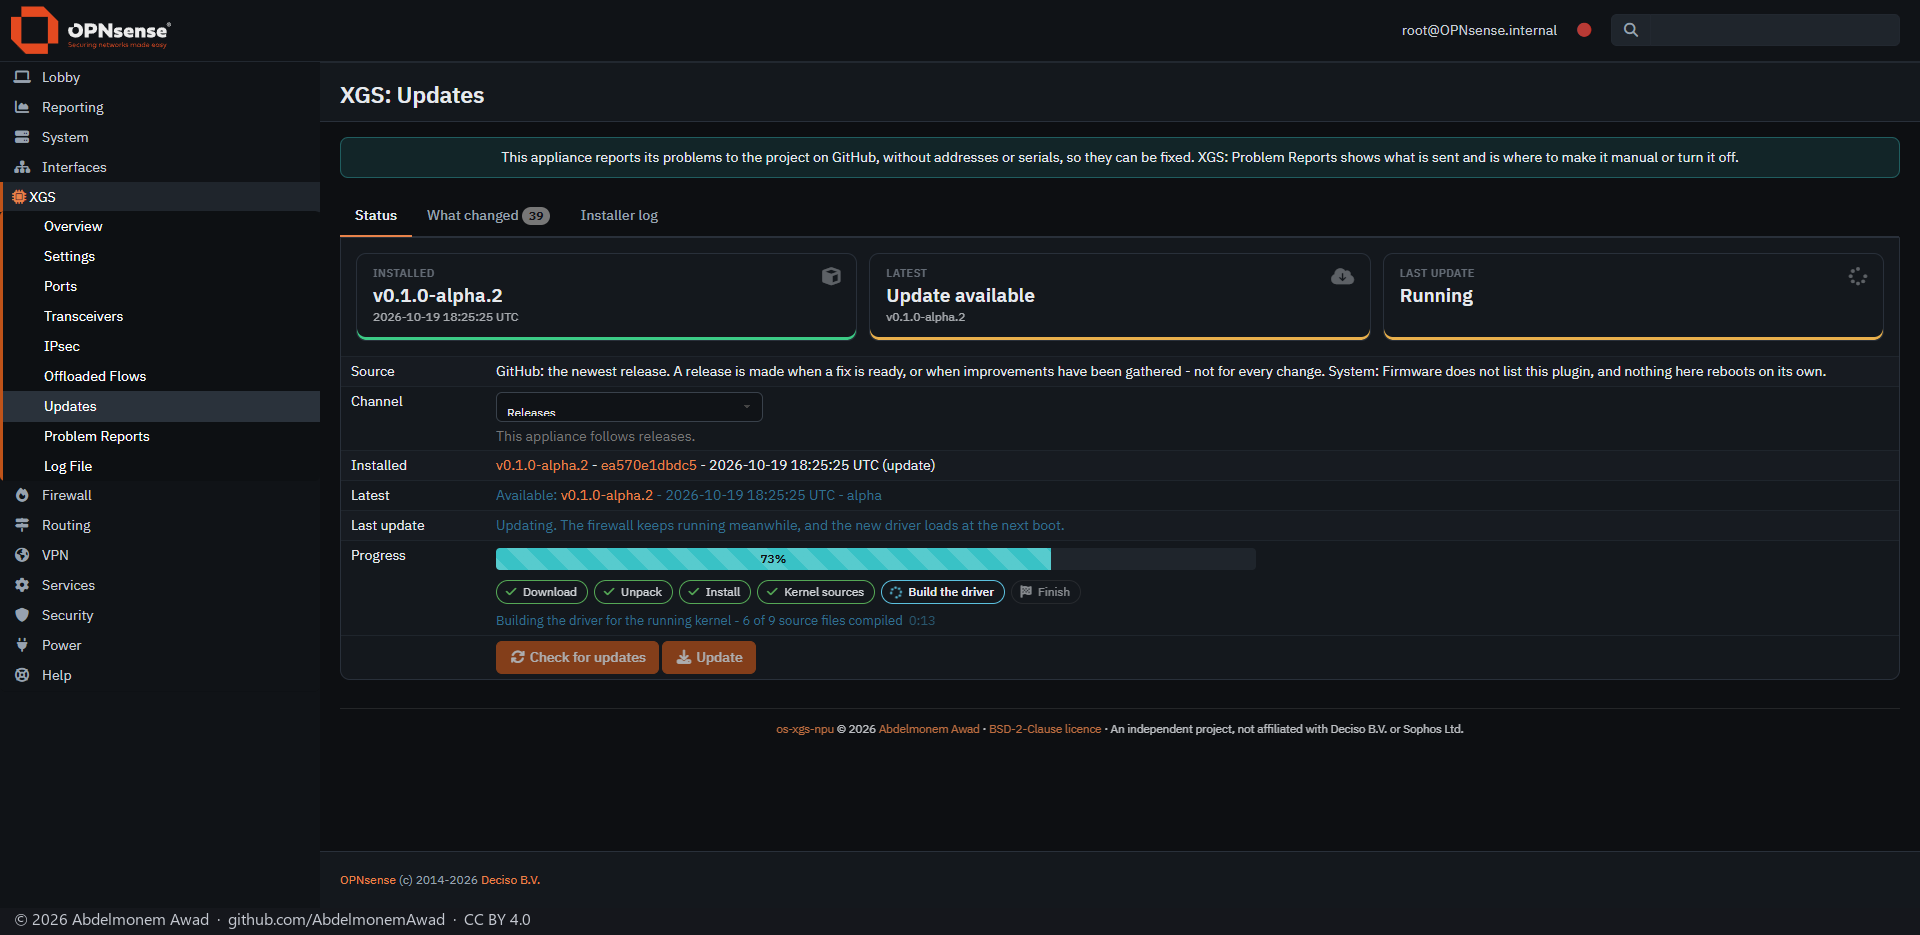
Task: Click the OPNsense logo
Action: 90,30
